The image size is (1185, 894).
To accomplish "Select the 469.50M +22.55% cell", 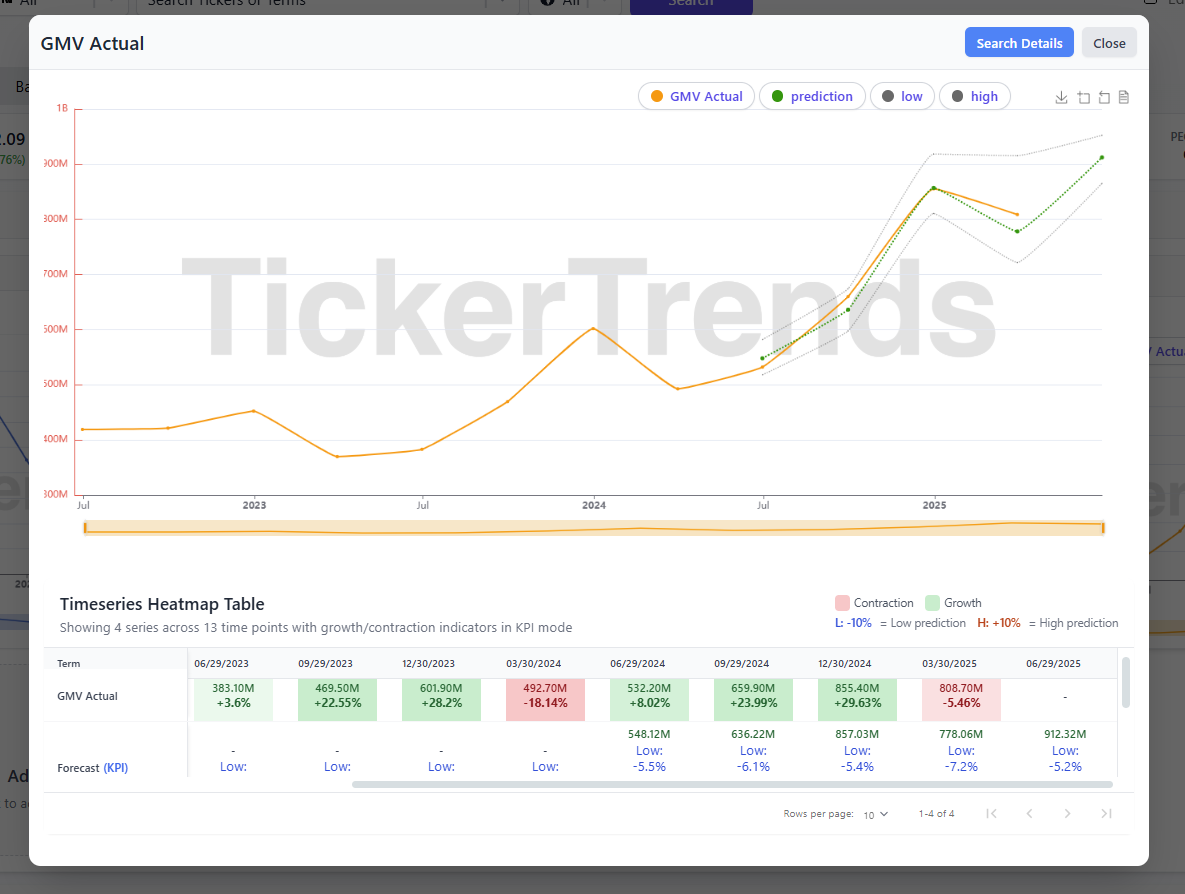I will point(337,699).
